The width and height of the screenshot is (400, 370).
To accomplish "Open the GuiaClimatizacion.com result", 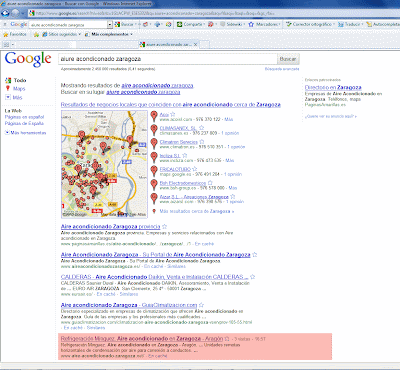I will pyautogui.click(x=129, y=305).
